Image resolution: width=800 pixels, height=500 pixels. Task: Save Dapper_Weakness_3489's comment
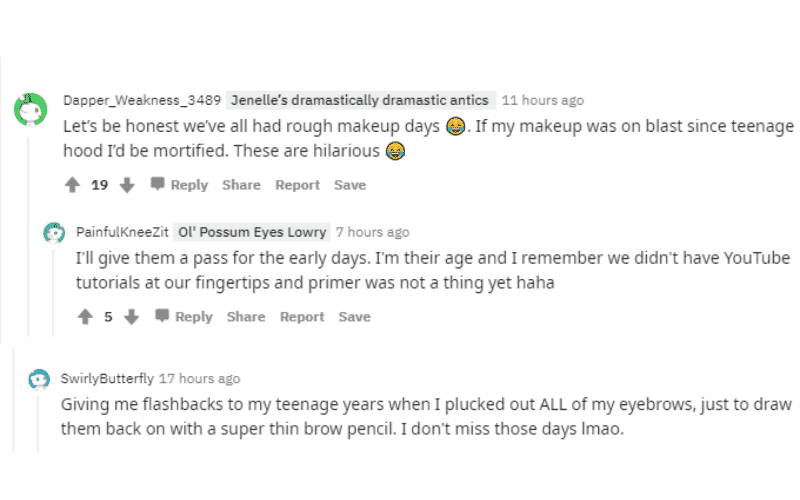350,185
